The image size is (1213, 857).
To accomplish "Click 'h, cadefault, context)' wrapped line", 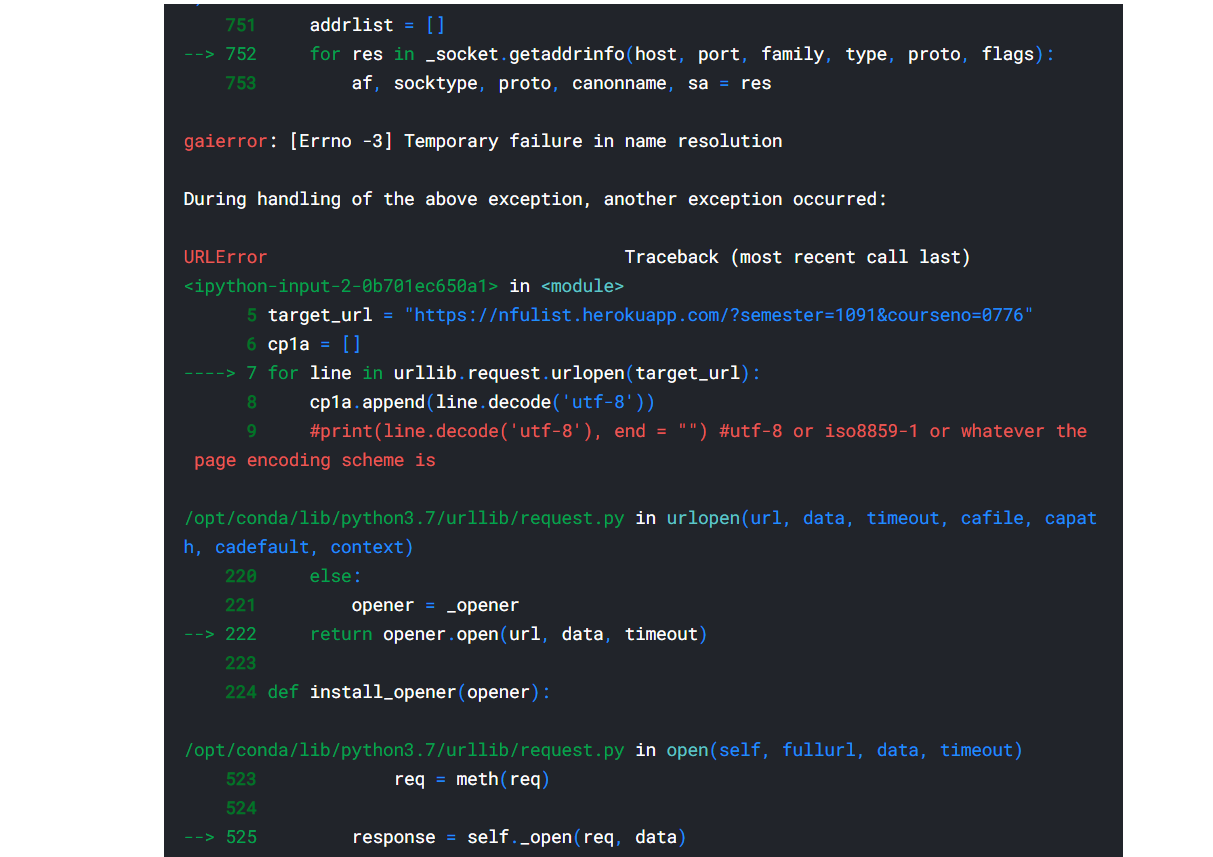I will pyautogui.click(x=298, y=547).
